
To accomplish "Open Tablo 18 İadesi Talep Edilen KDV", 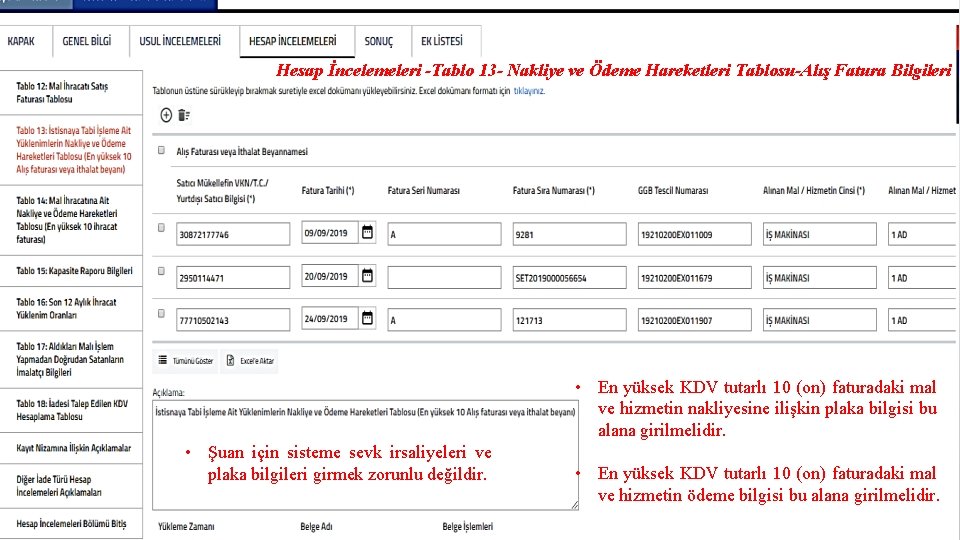I will pyautogui.click(x=71, y=410).
